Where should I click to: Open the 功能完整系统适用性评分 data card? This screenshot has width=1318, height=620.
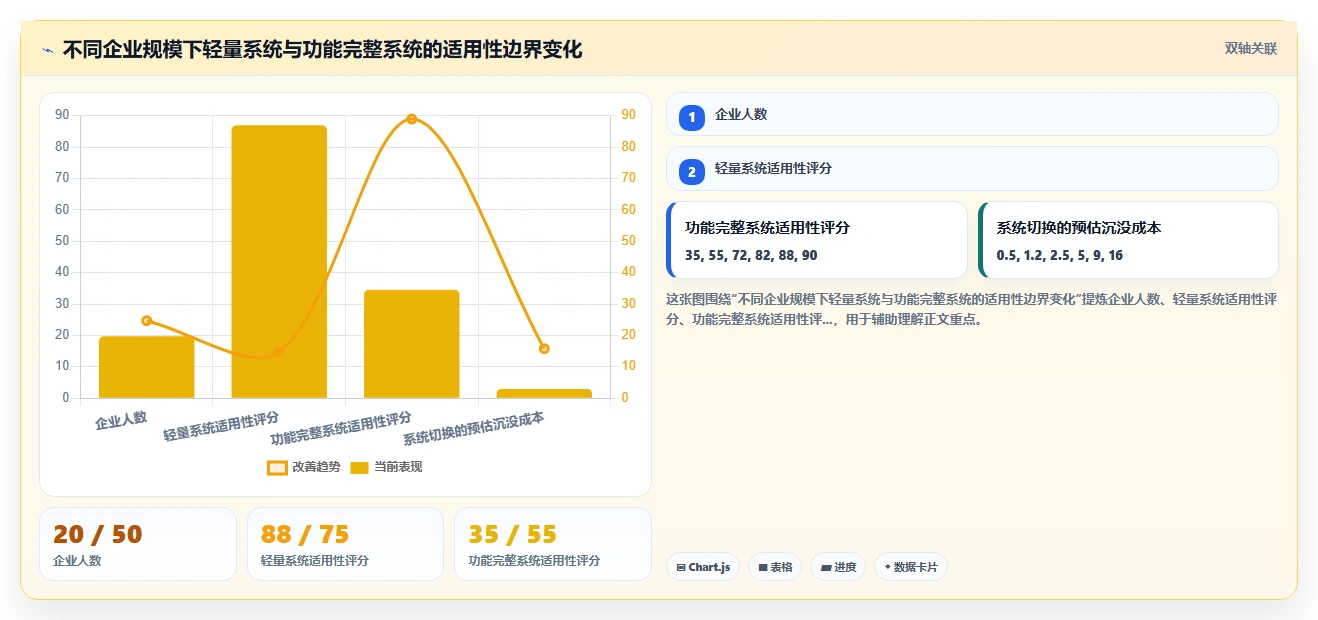[x=817, y=240]
